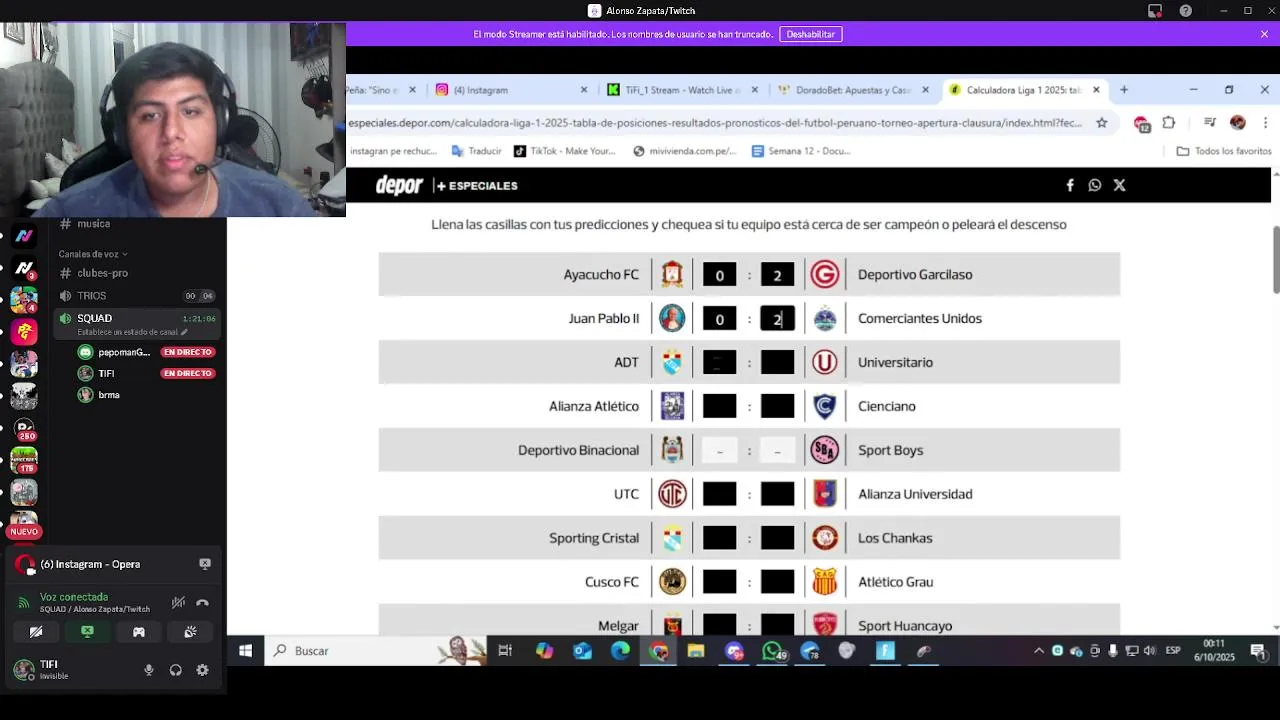Switch to the Instagram browser tab
The image size is (1280, 720).
pyautogui.click(x=510, y=90)
